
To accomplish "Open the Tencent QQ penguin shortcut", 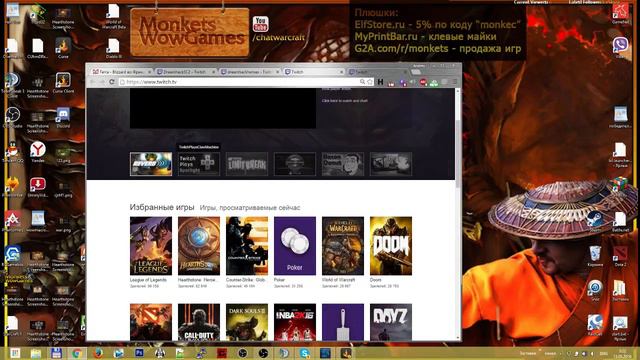I will click(13, 153).
